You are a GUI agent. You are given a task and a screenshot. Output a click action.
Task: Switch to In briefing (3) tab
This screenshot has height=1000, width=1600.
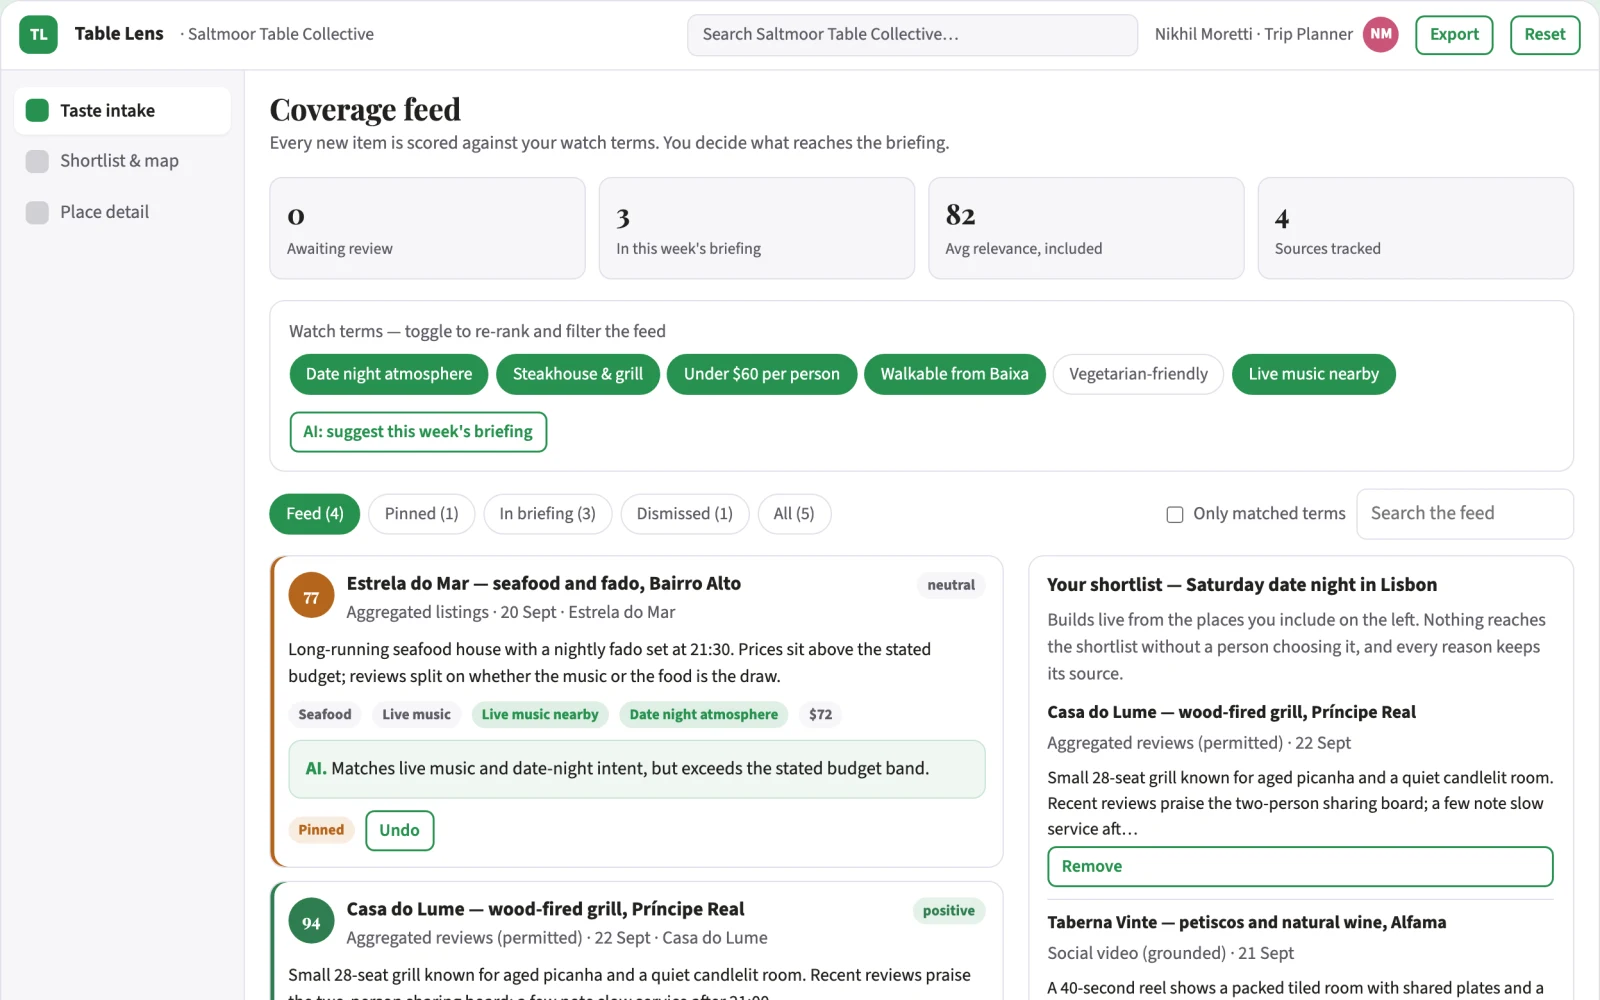547,514
